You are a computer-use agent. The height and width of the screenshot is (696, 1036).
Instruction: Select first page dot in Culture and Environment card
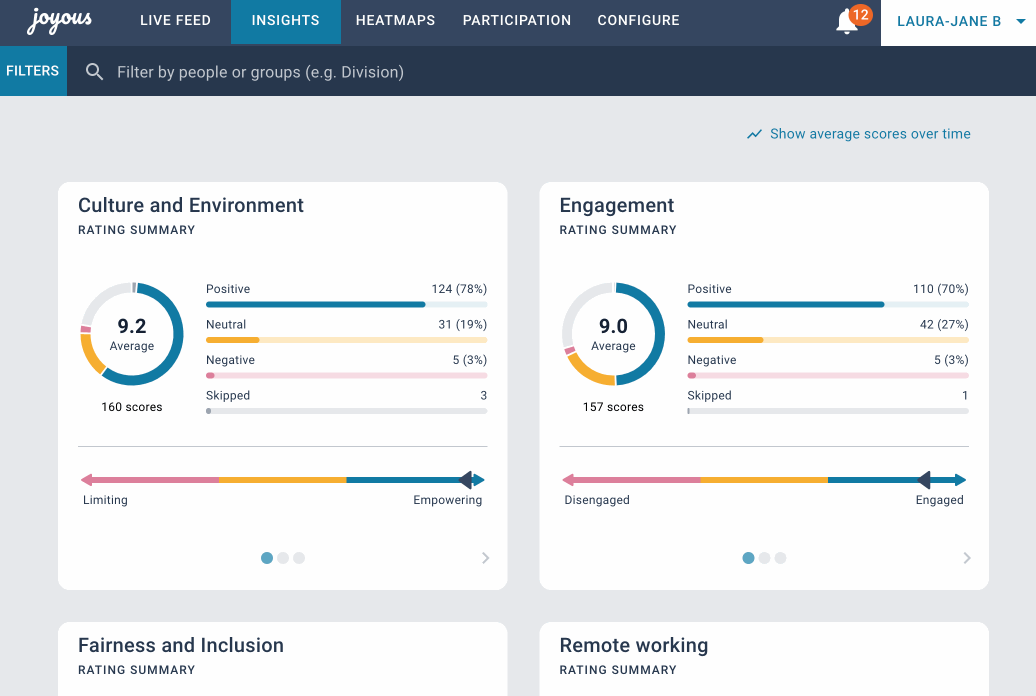[x=267, y=558]
